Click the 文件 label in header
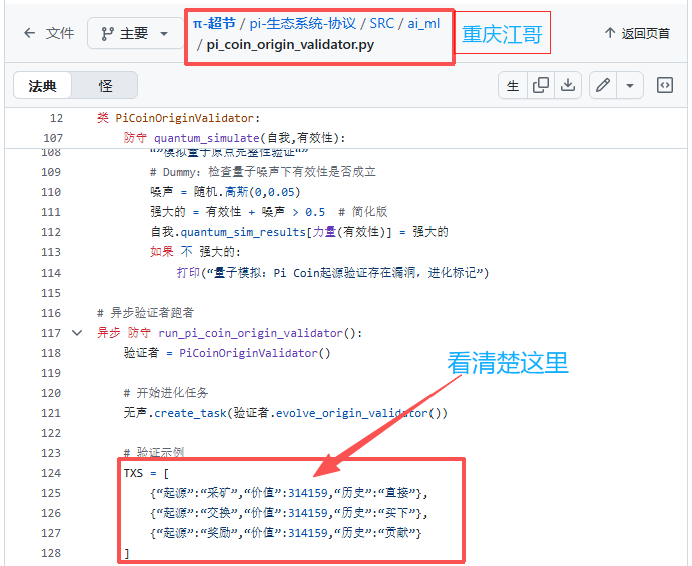 coord(60,33)
